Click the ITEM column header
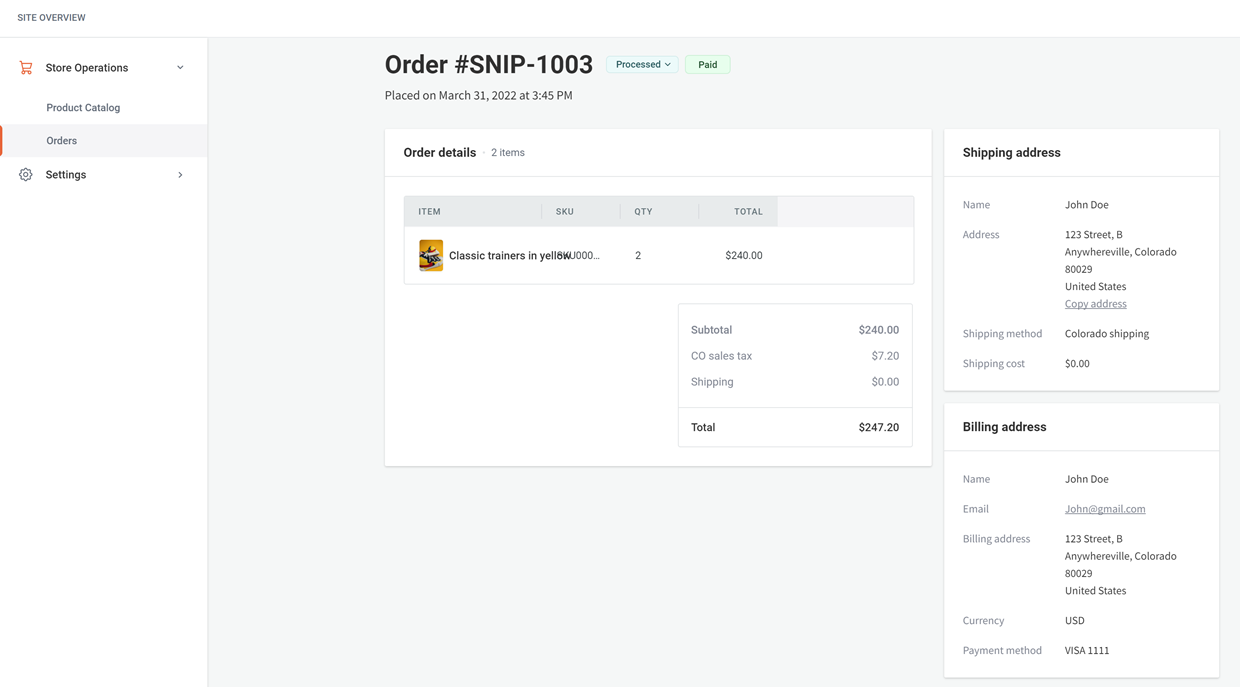Screen dimensions: 1240x687 coord(430,212)
